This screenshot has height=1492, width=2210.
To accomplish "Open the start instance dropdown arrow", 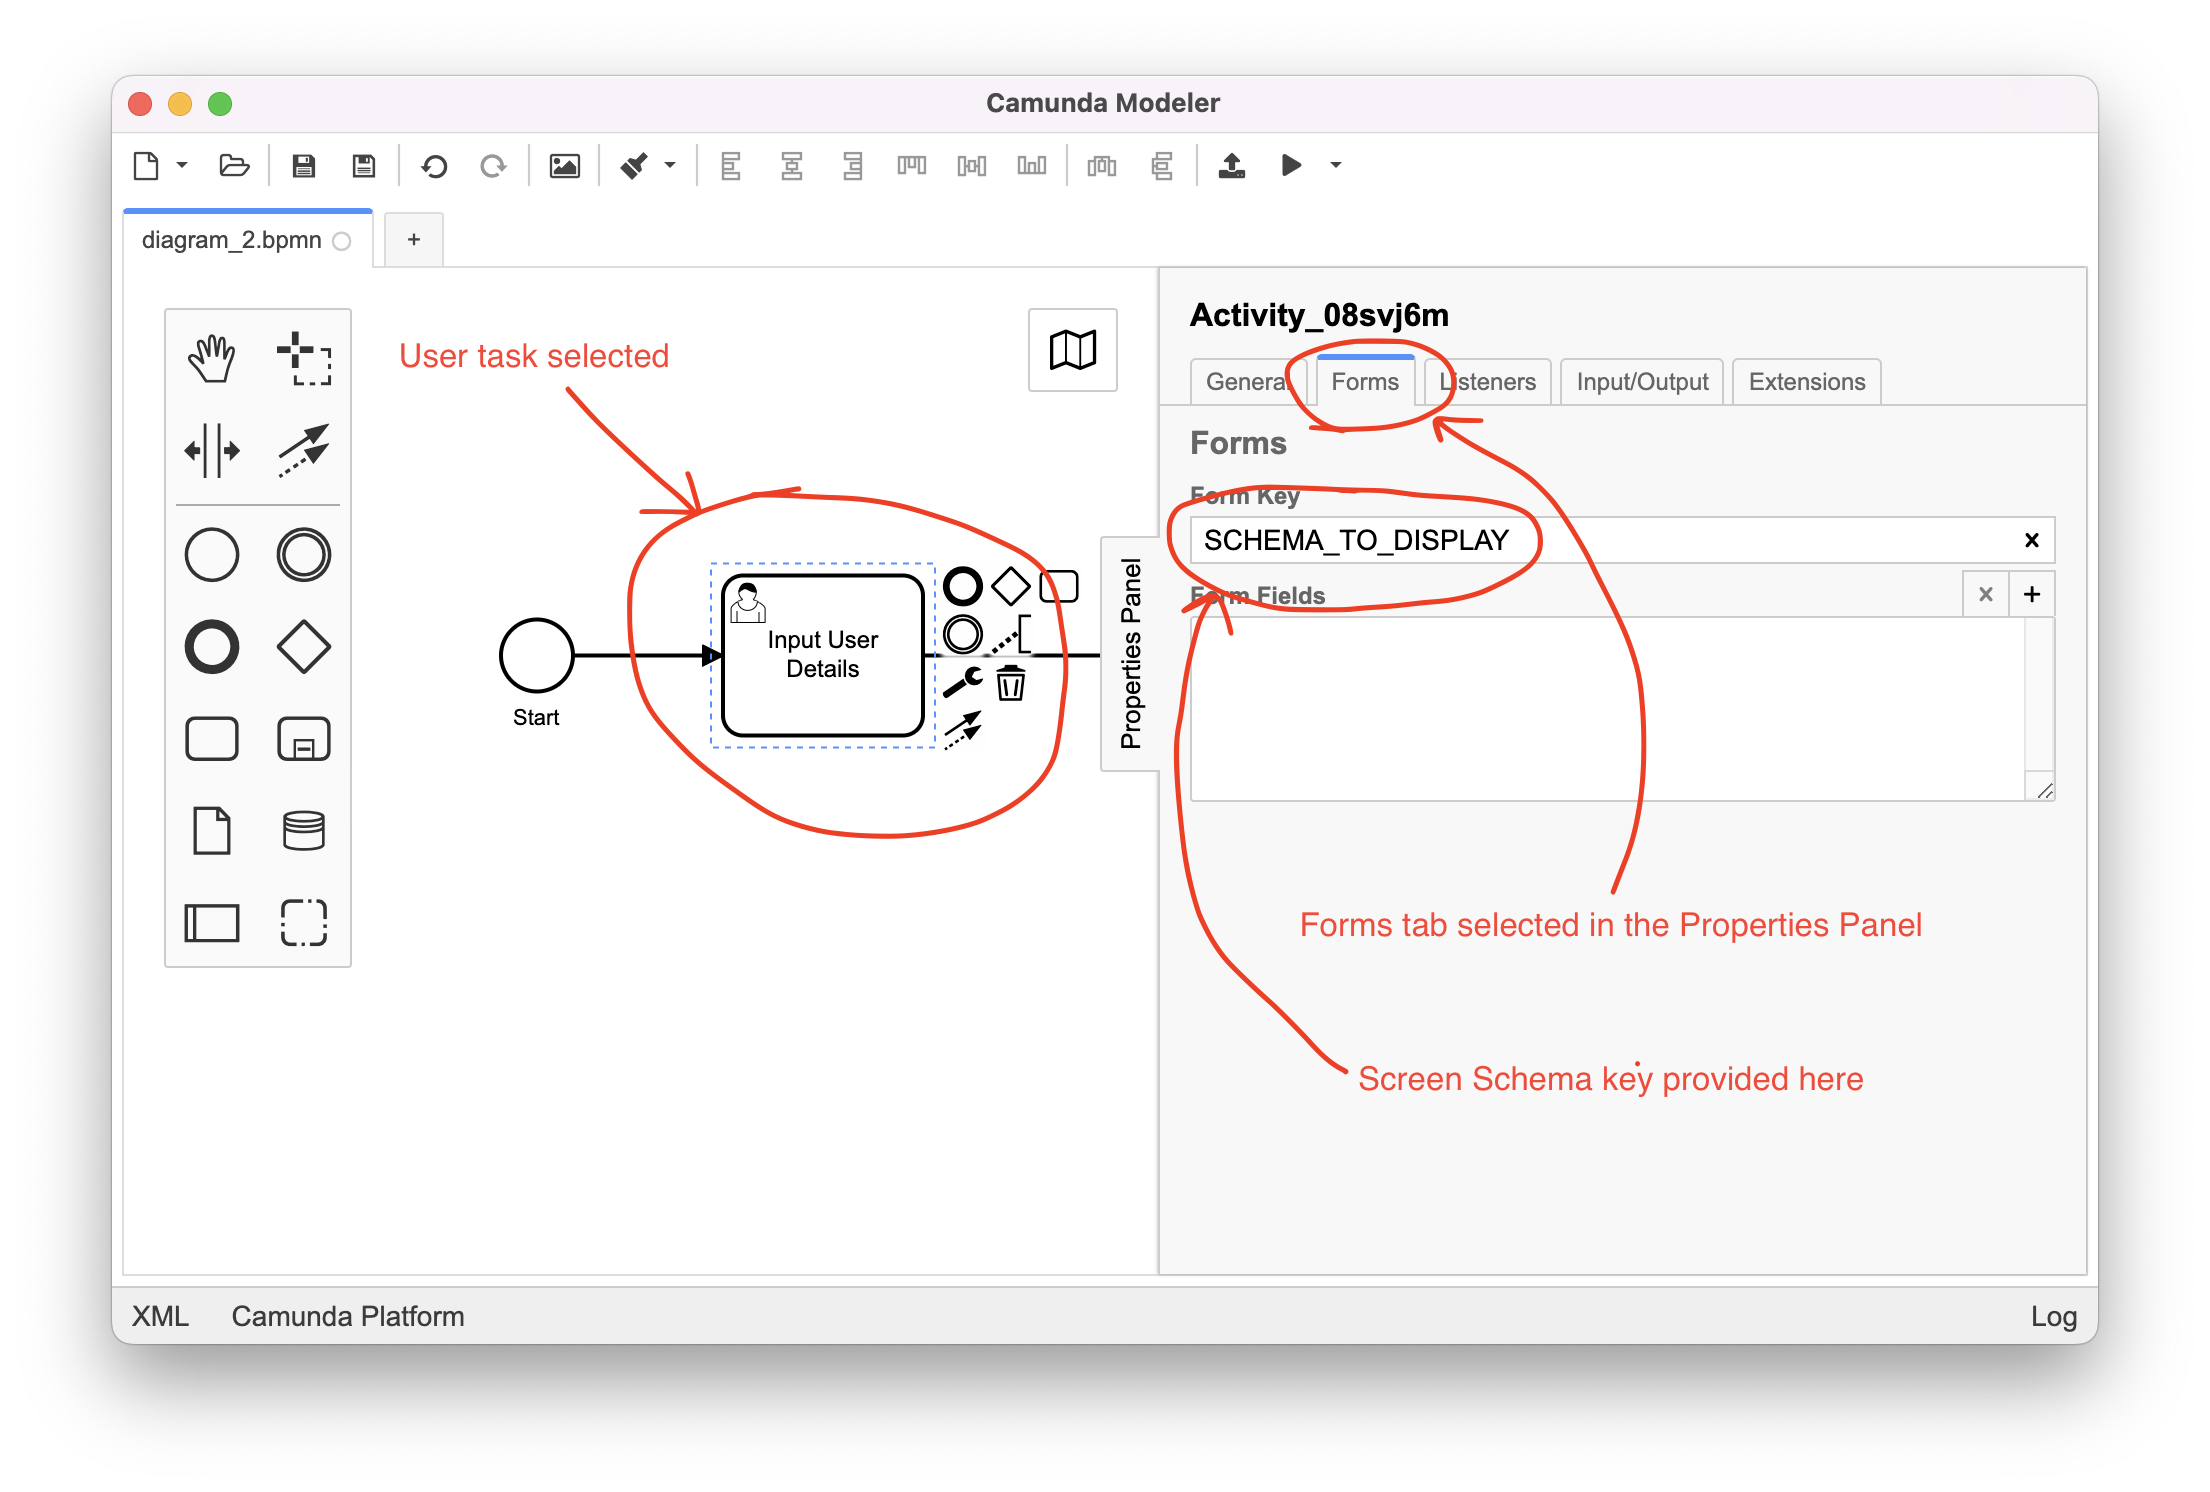I will pos(1336,165).
